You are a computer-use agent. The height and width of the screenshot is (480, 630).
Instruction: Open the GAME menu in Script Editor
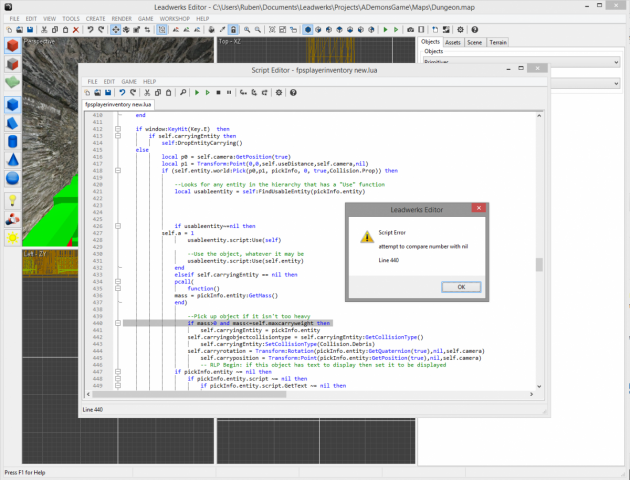point(129,81)
